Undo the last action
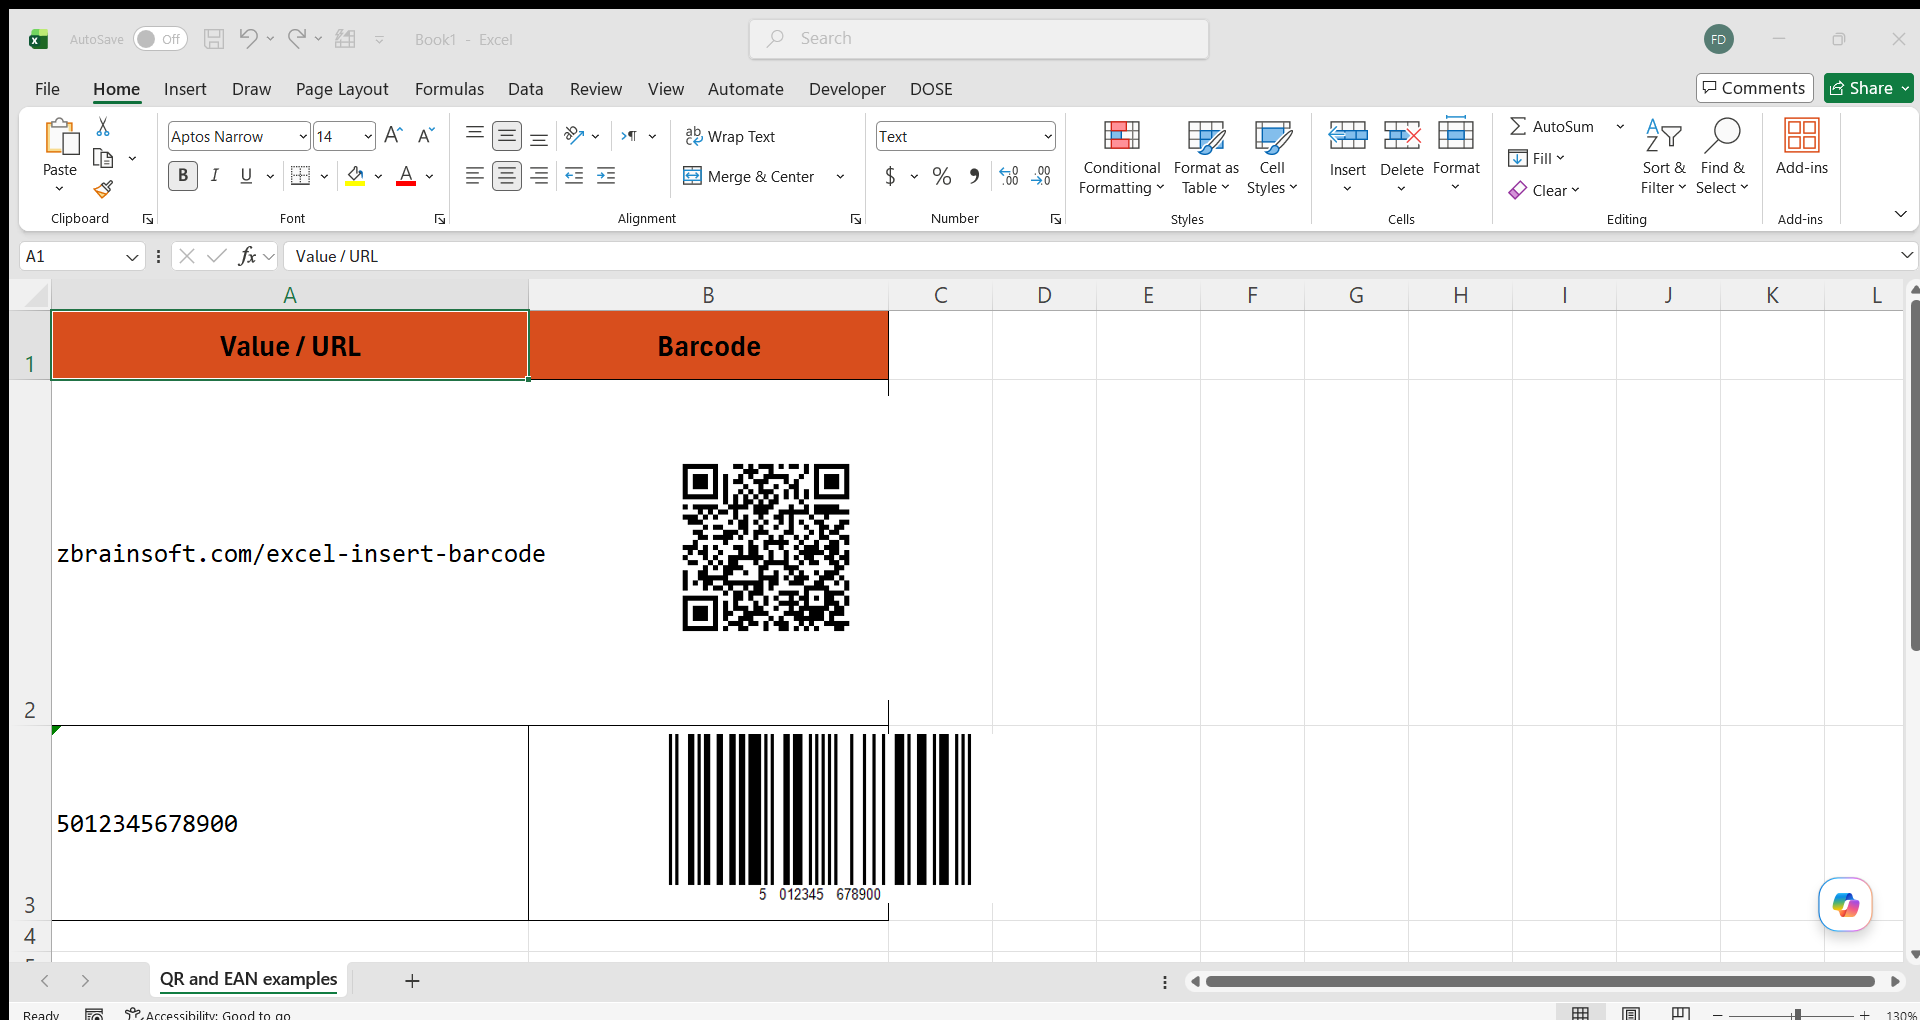Image resolution: width=1920 pixels, height=1020 pixels. click(248, 39)
